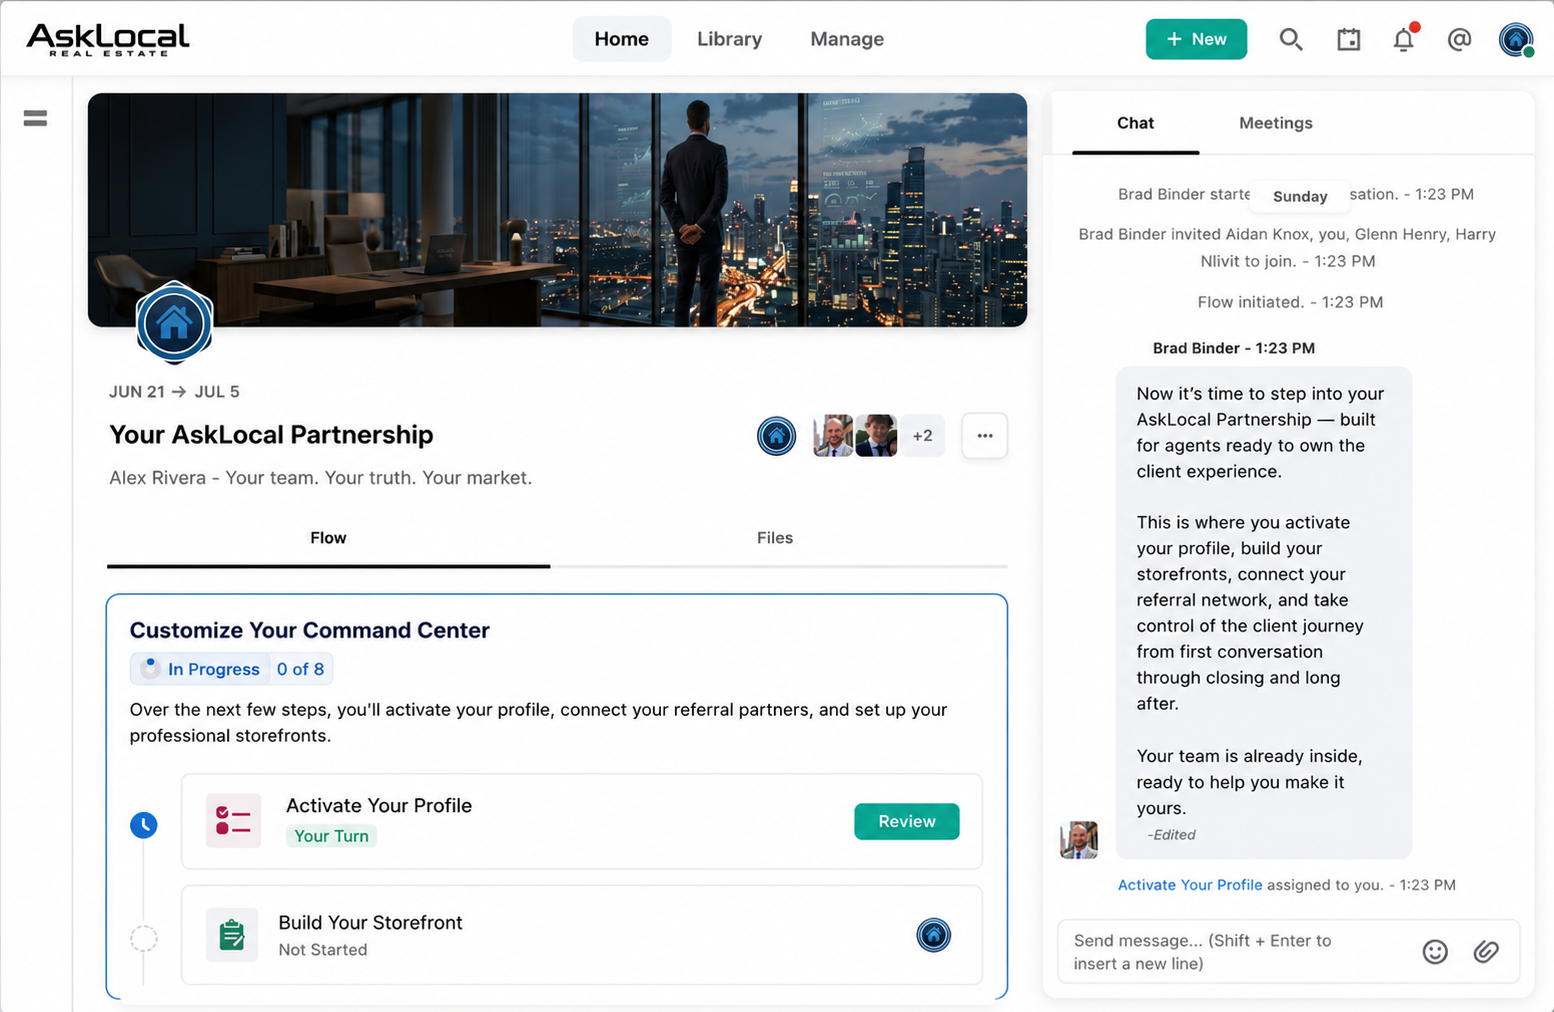Screen dimensions: 1554x1012
Task: Click the house avatar beside member photos
Action: (x=776, y=436)
